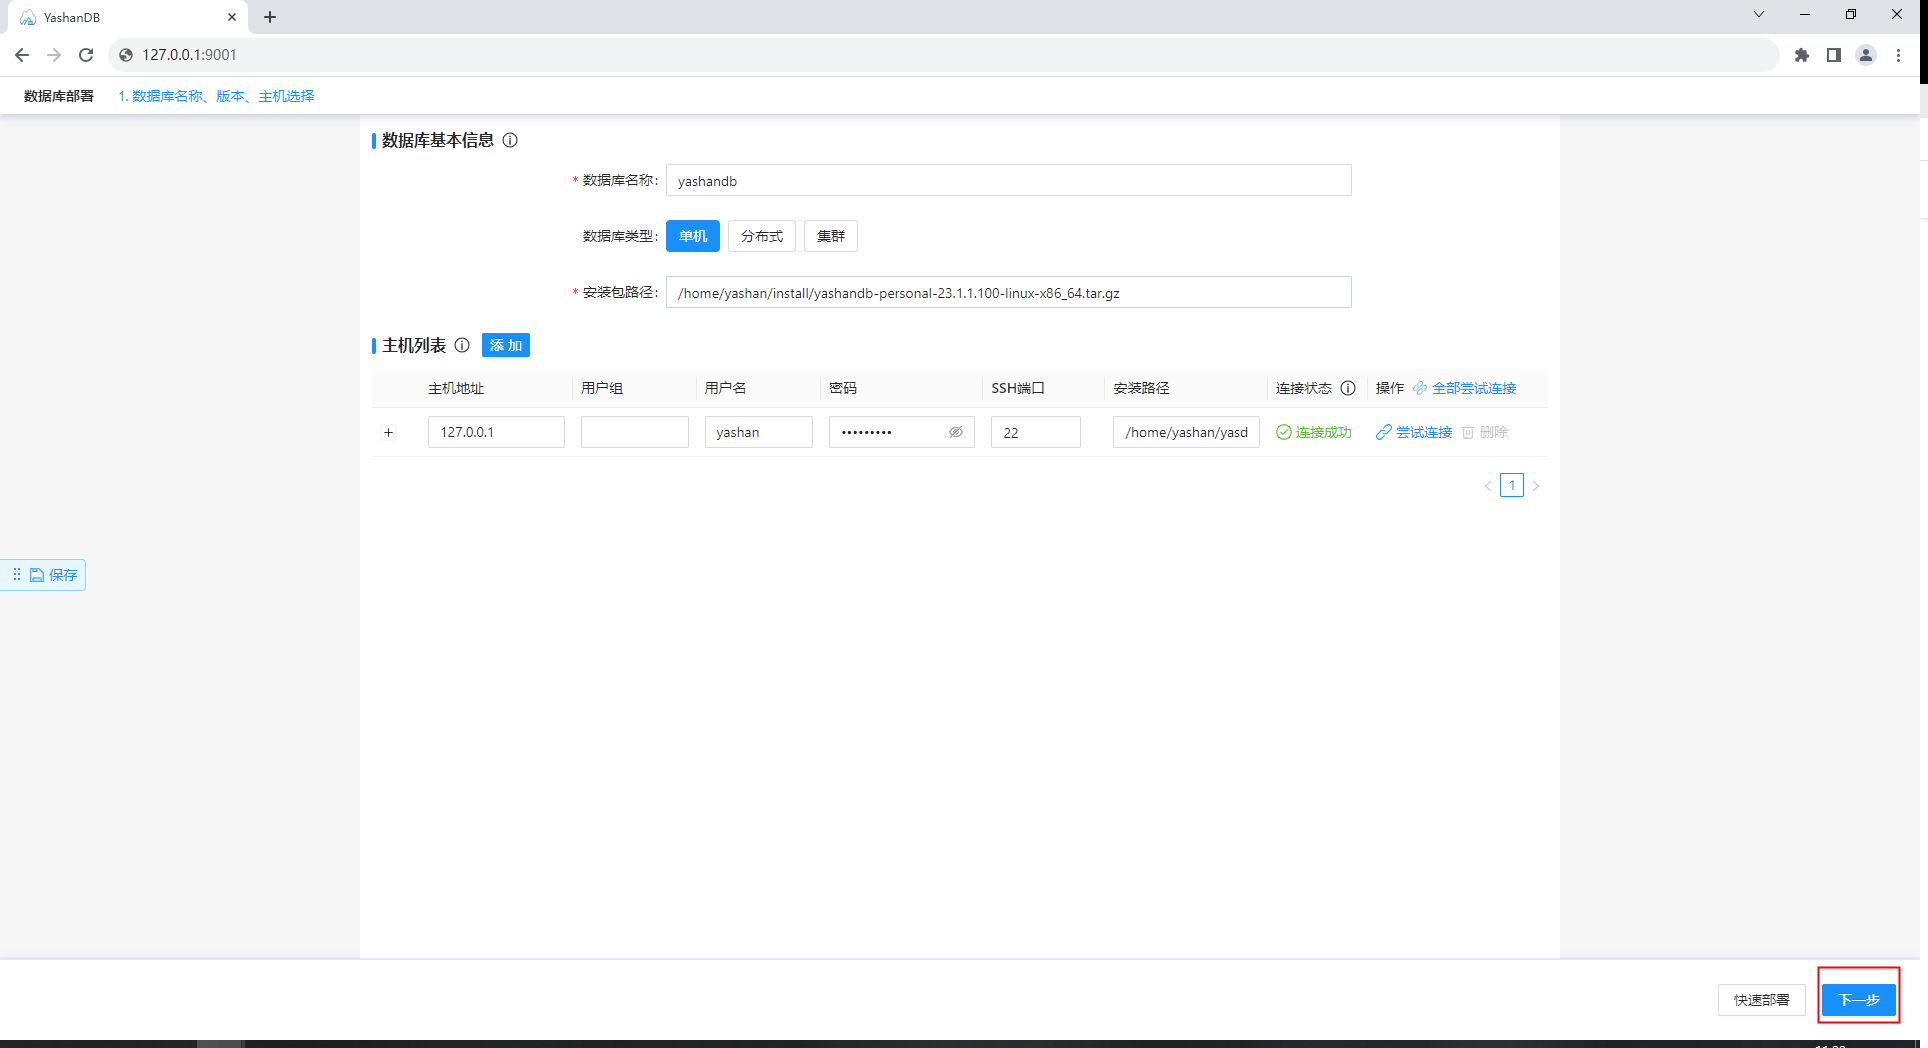The height and width of the screenshot is (1048, 1928).
Task: Reload the page with refresh icon
Action: coord(86,55)
